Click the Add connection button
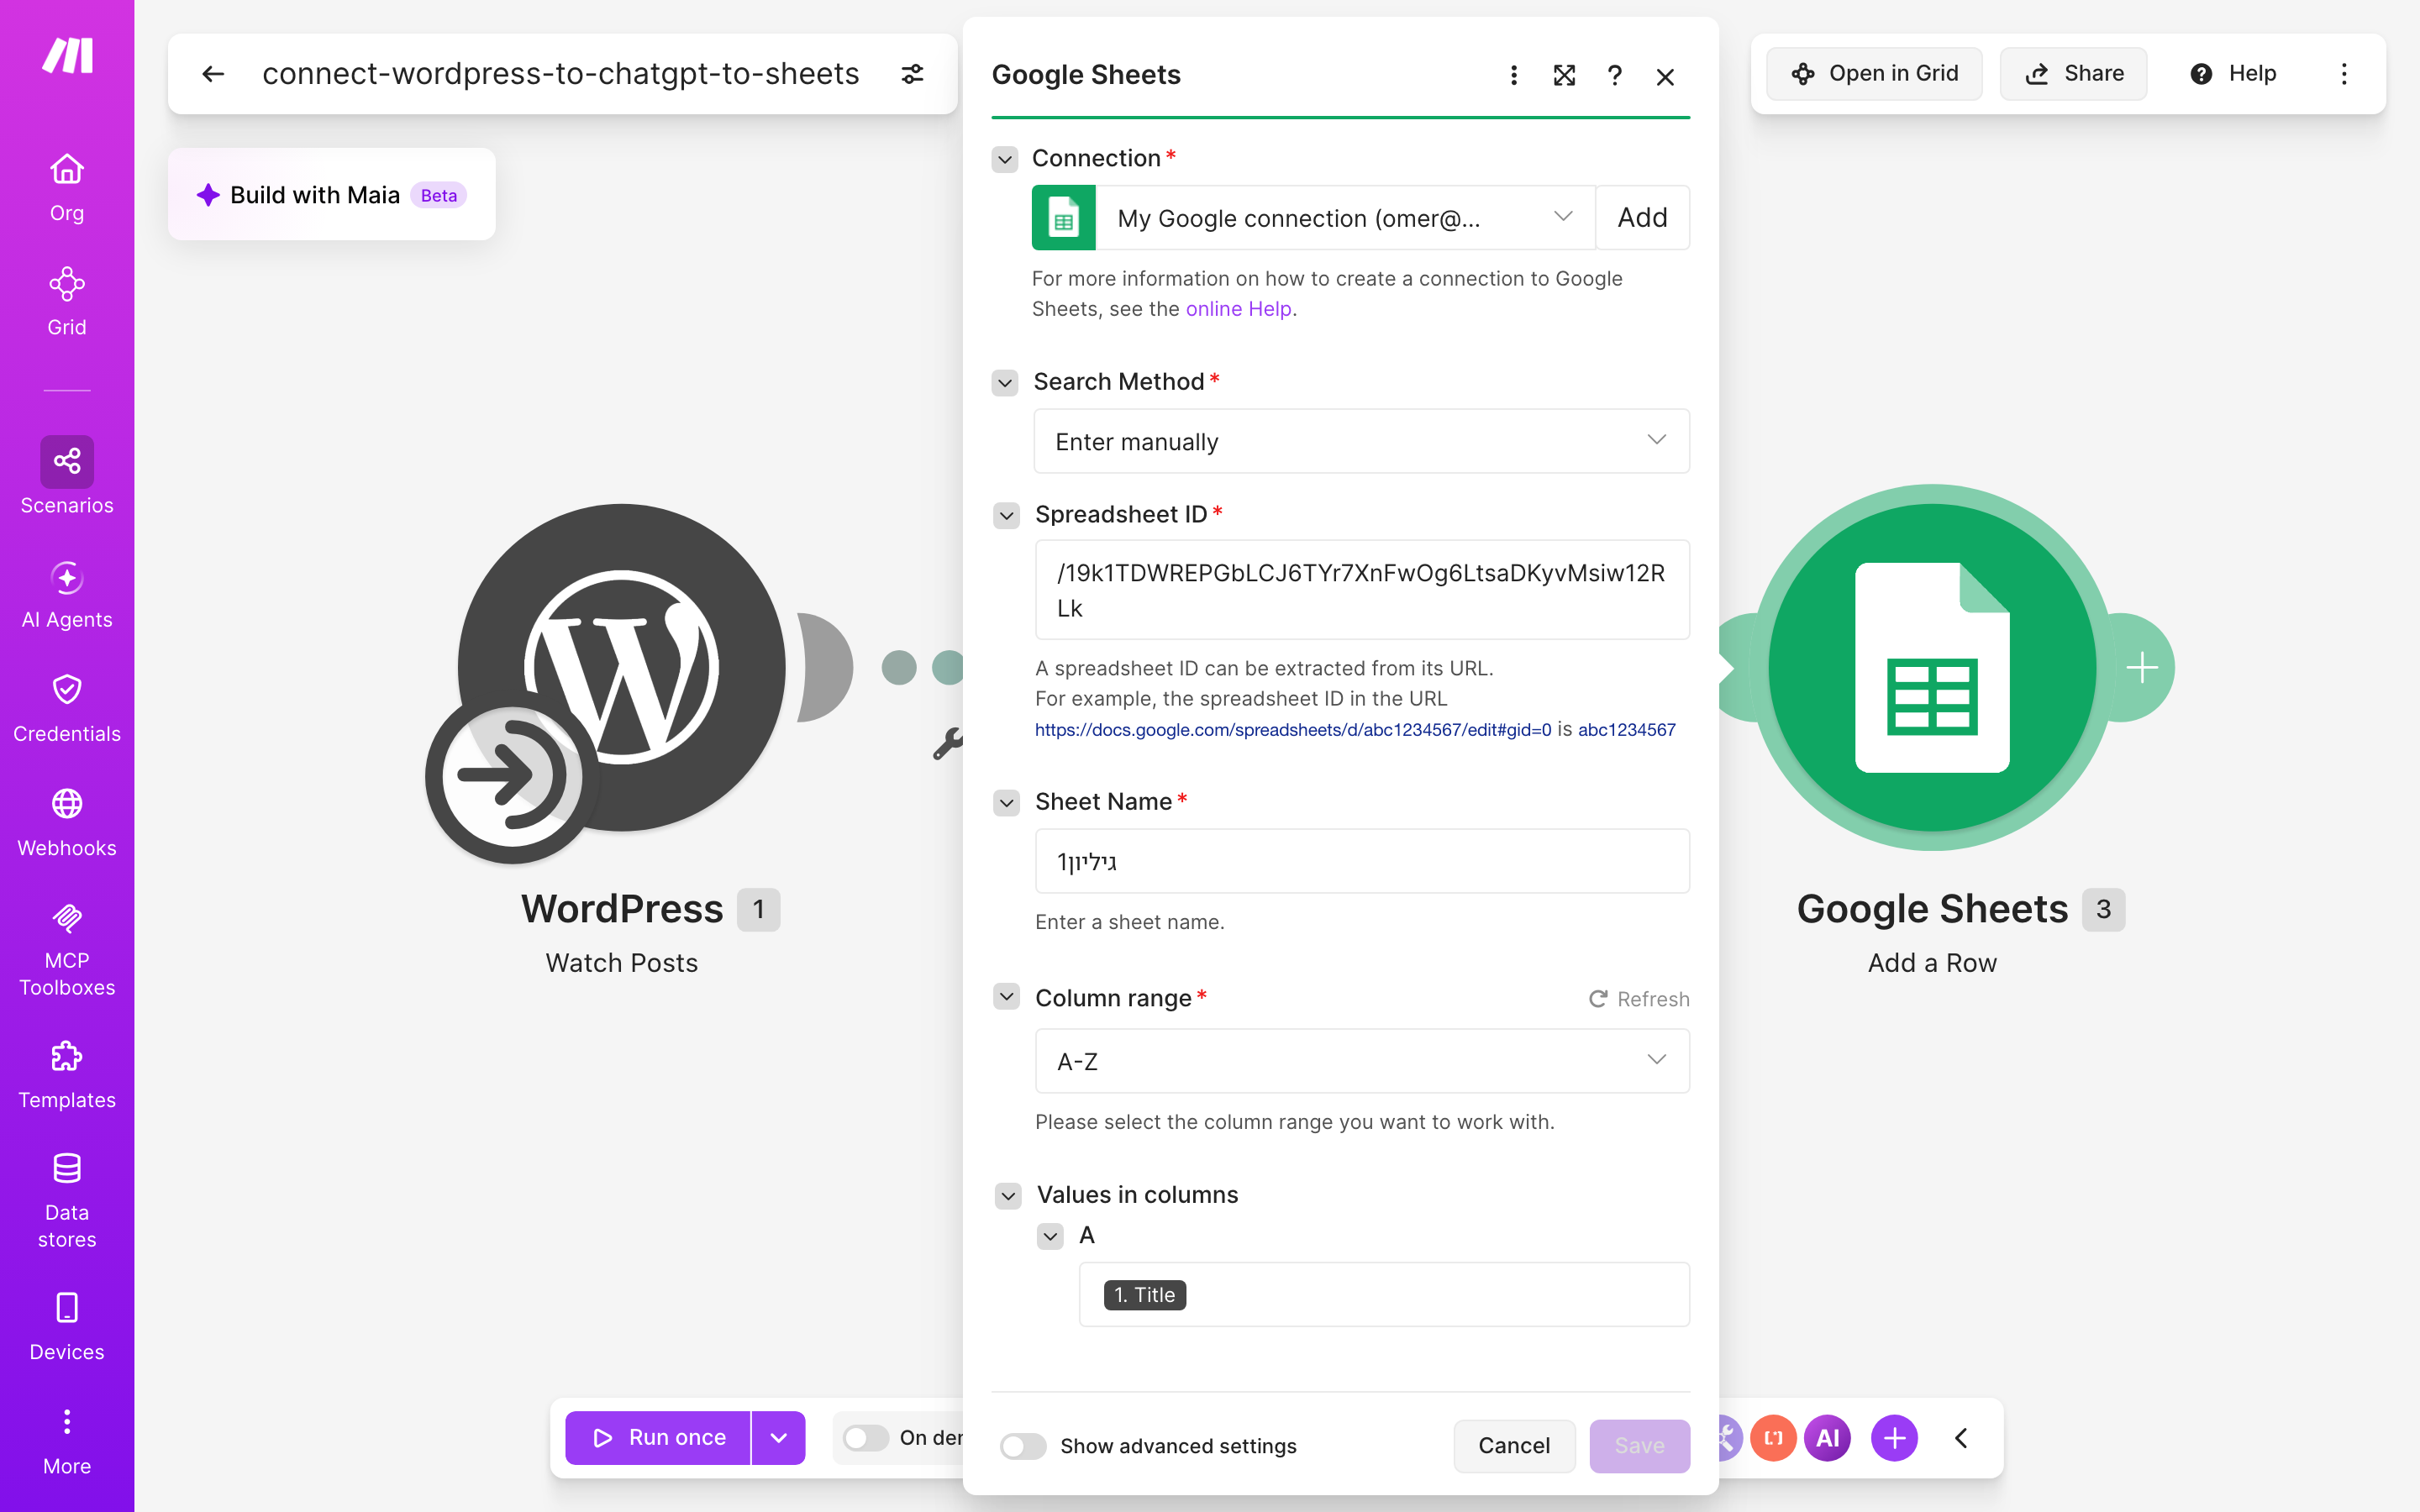The image size is (2420, 1512). coord(1642,218)
